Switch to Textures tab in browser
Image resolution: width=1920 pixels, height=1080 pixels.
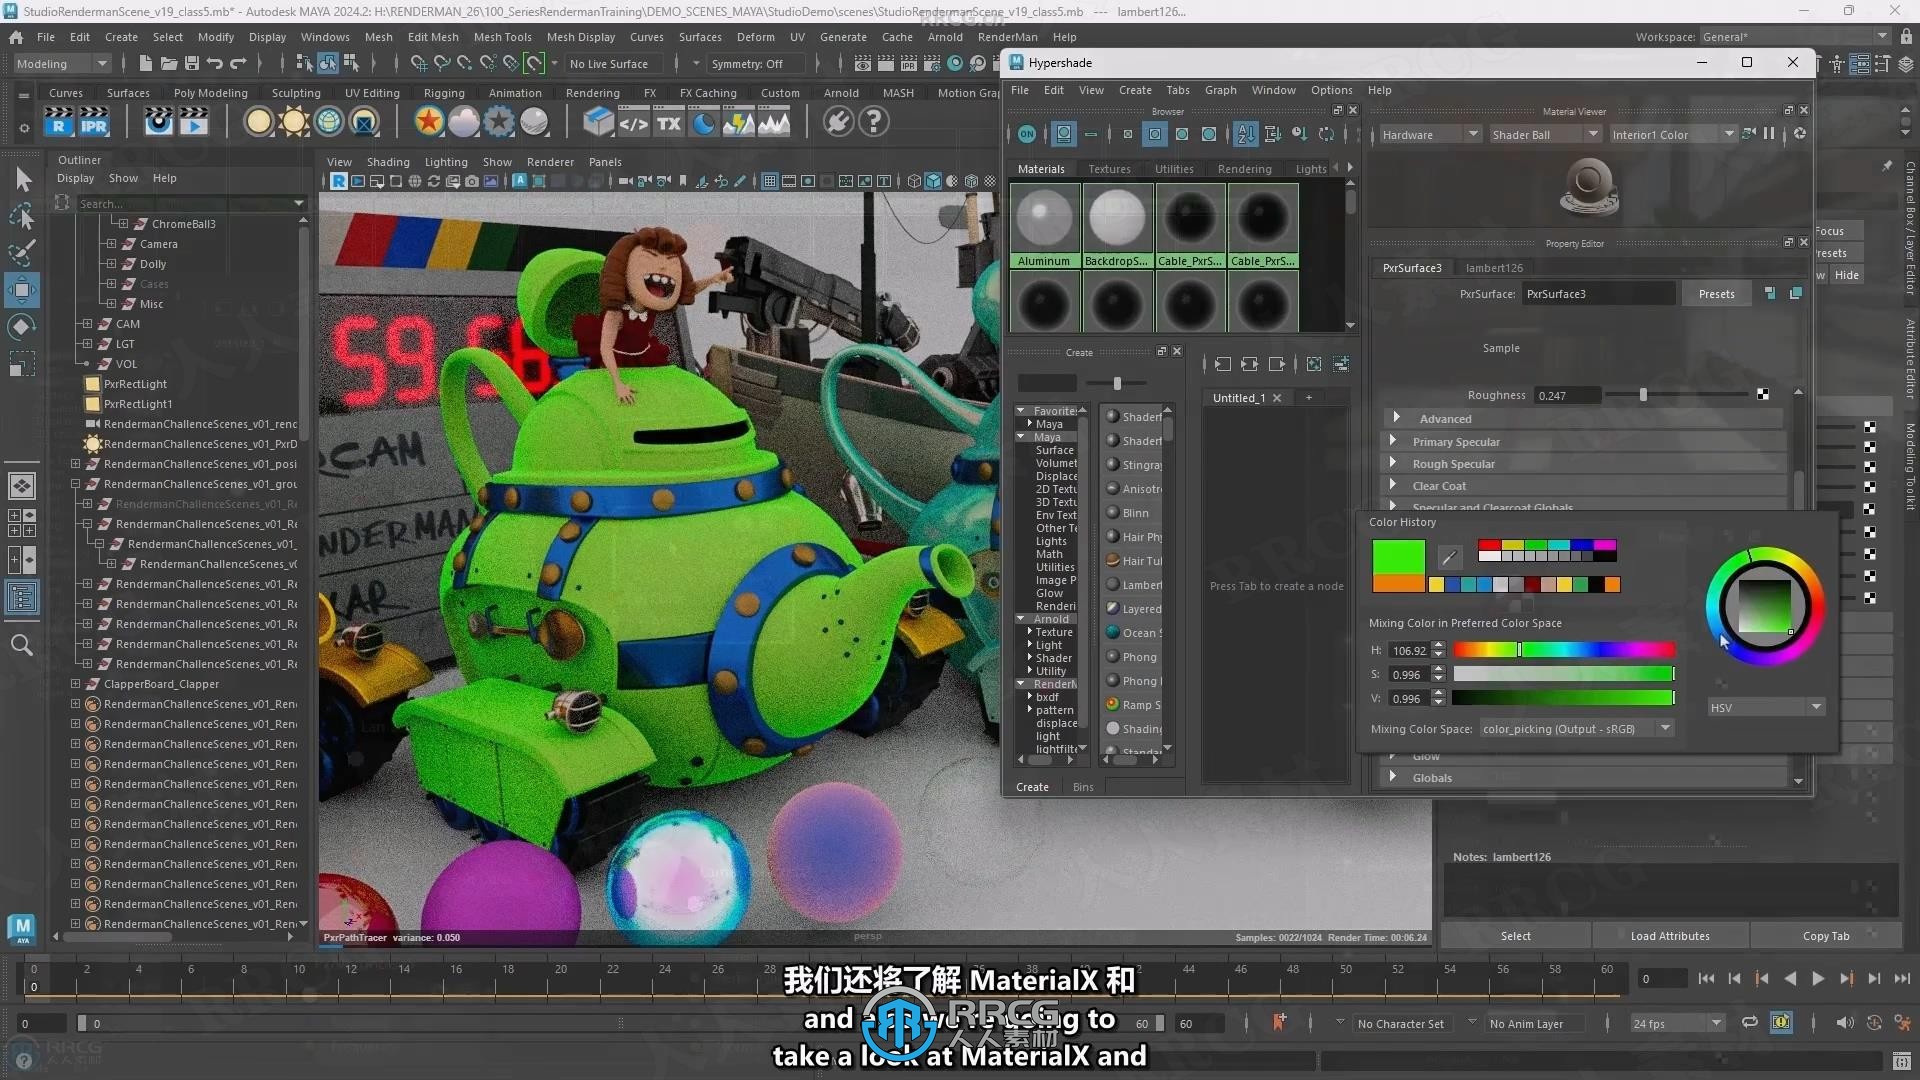coord(1109,169)
